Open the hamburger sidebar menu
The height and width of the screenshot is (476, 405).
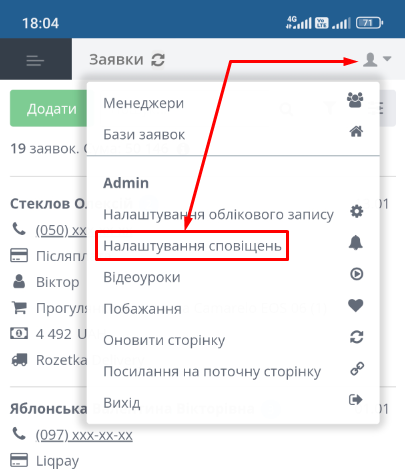click(x=35, y=61)
